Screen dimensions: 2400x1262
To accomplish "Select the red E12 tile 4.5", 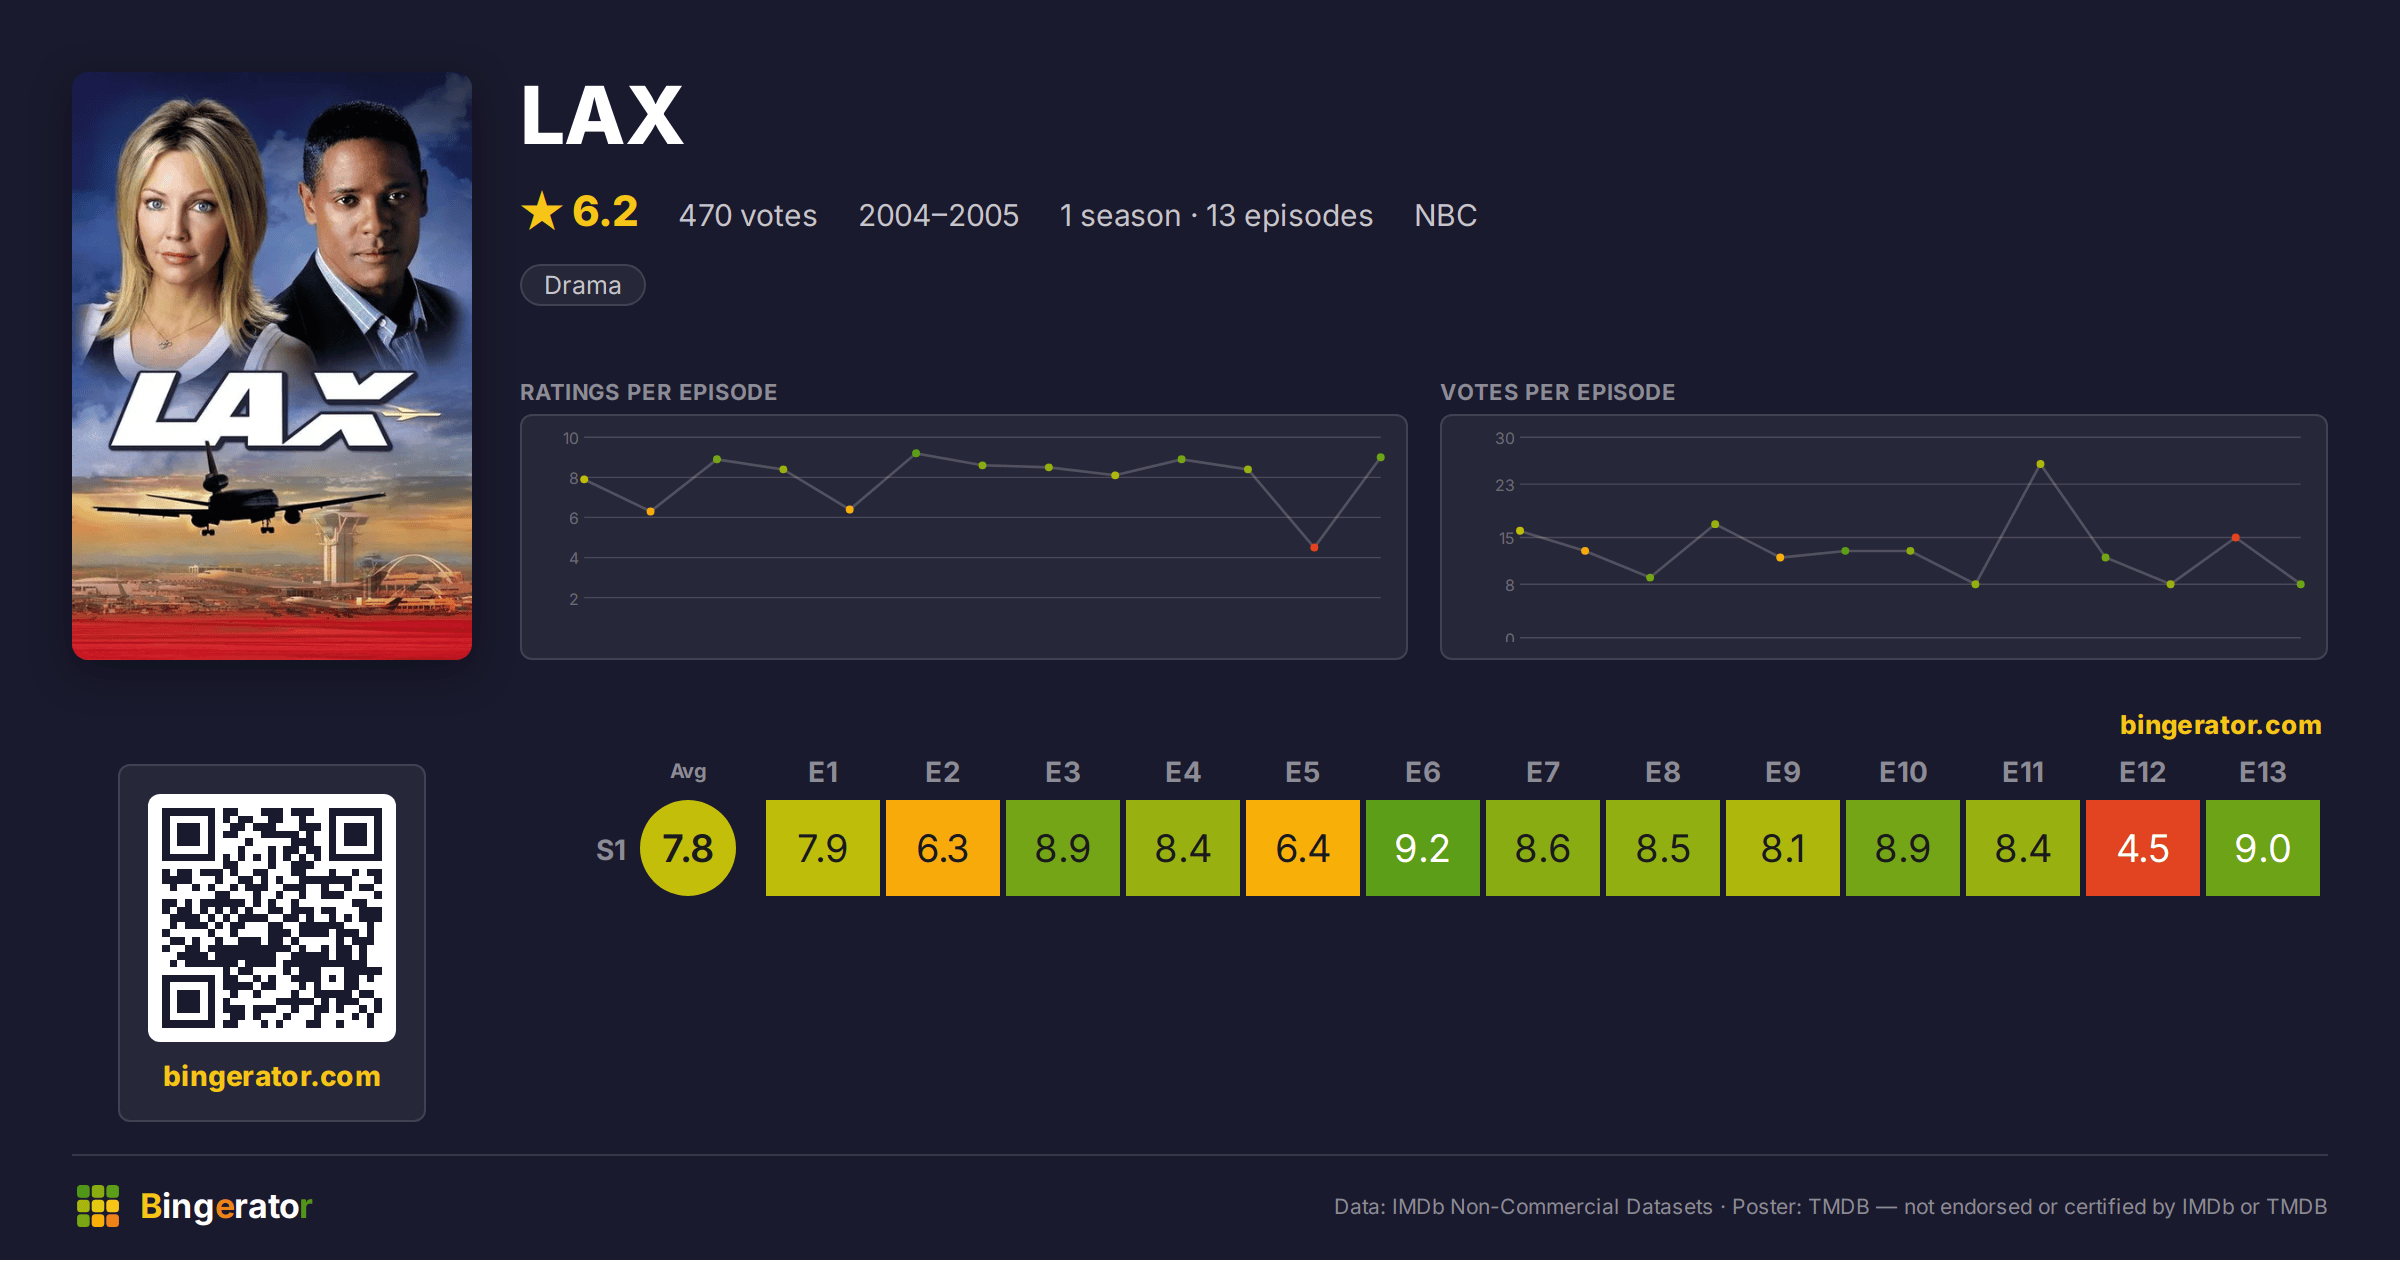I will pyautogui.click(x=2143, y=848).
